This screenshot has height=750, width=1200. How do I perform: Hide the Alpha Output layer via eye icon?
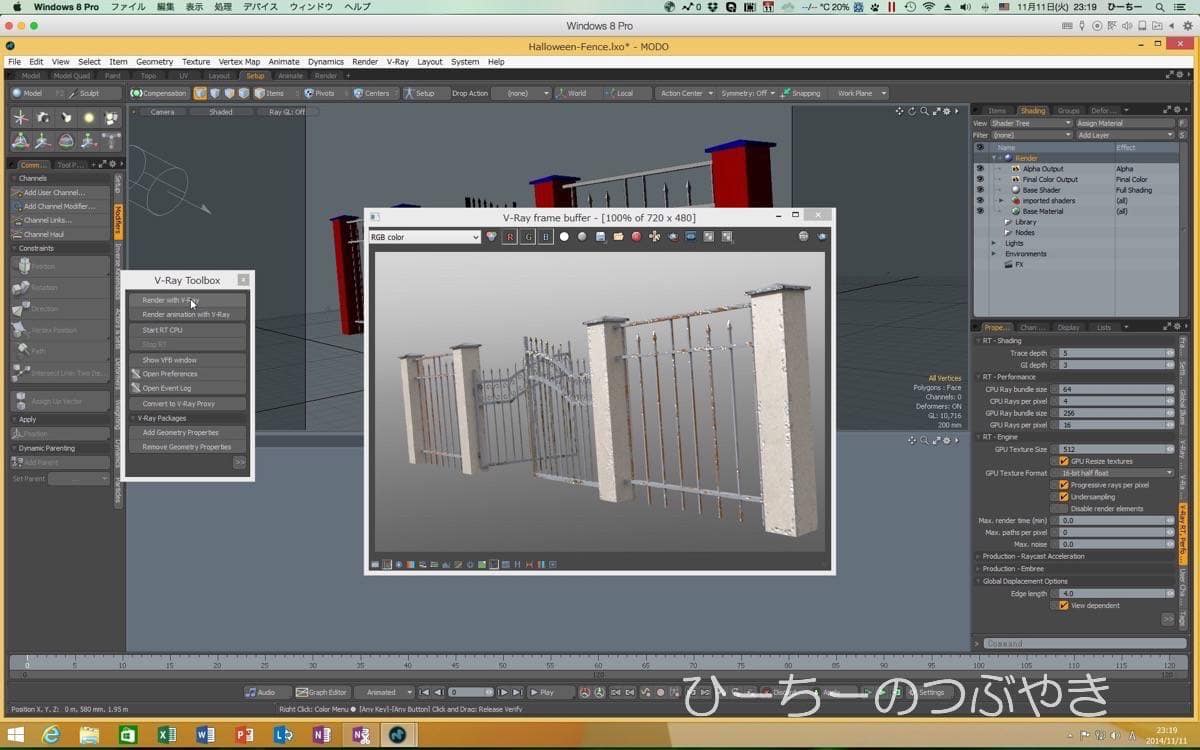point(980,169)
